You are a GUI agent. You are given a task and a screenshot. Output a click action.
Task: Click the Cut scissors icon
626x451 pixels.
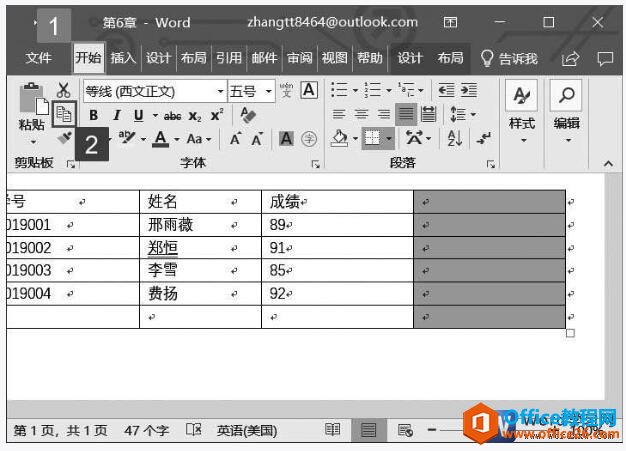[x=63, y=91]
